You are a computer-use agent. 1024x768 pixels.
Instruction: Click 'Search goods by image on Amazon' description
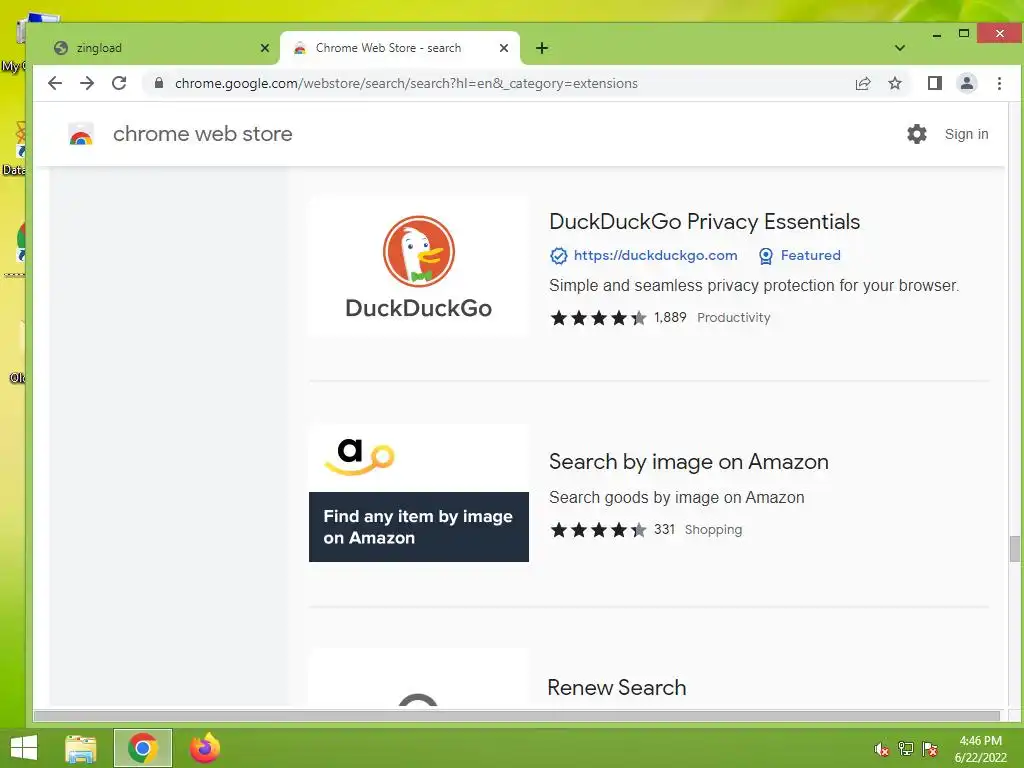677,498
